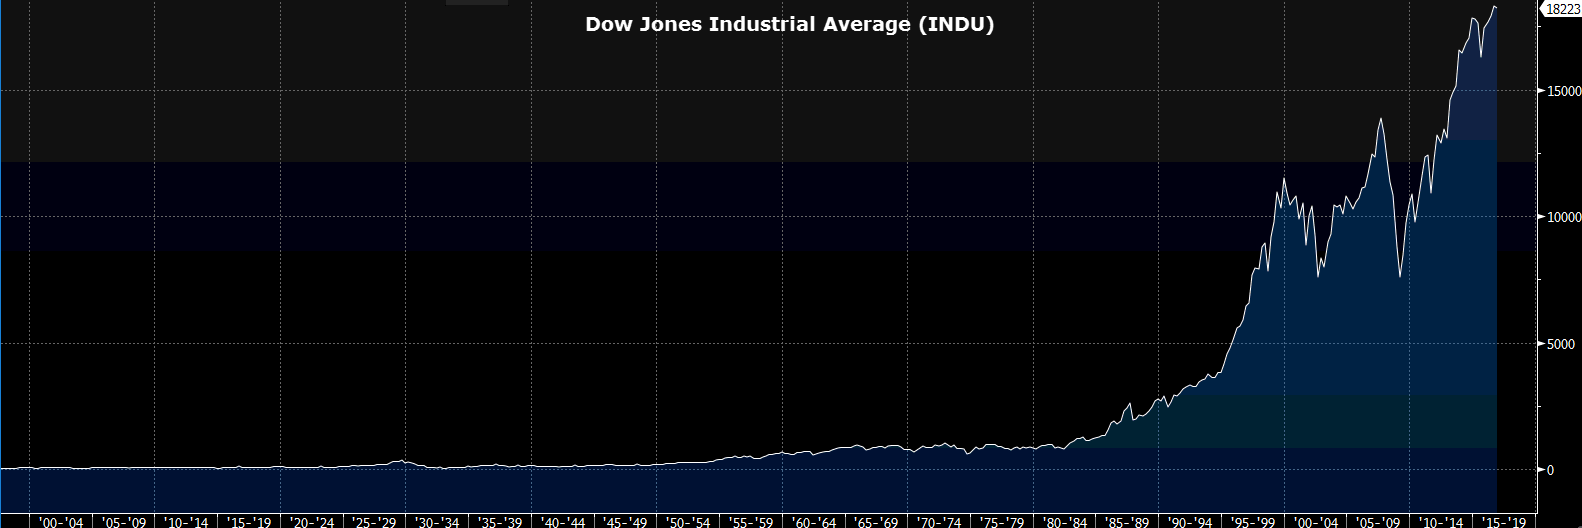Image resolution: width=1582 pixels, height=528 pixels.
Task: Click the '55-'59 x-axis label
Action: (751, 522)
